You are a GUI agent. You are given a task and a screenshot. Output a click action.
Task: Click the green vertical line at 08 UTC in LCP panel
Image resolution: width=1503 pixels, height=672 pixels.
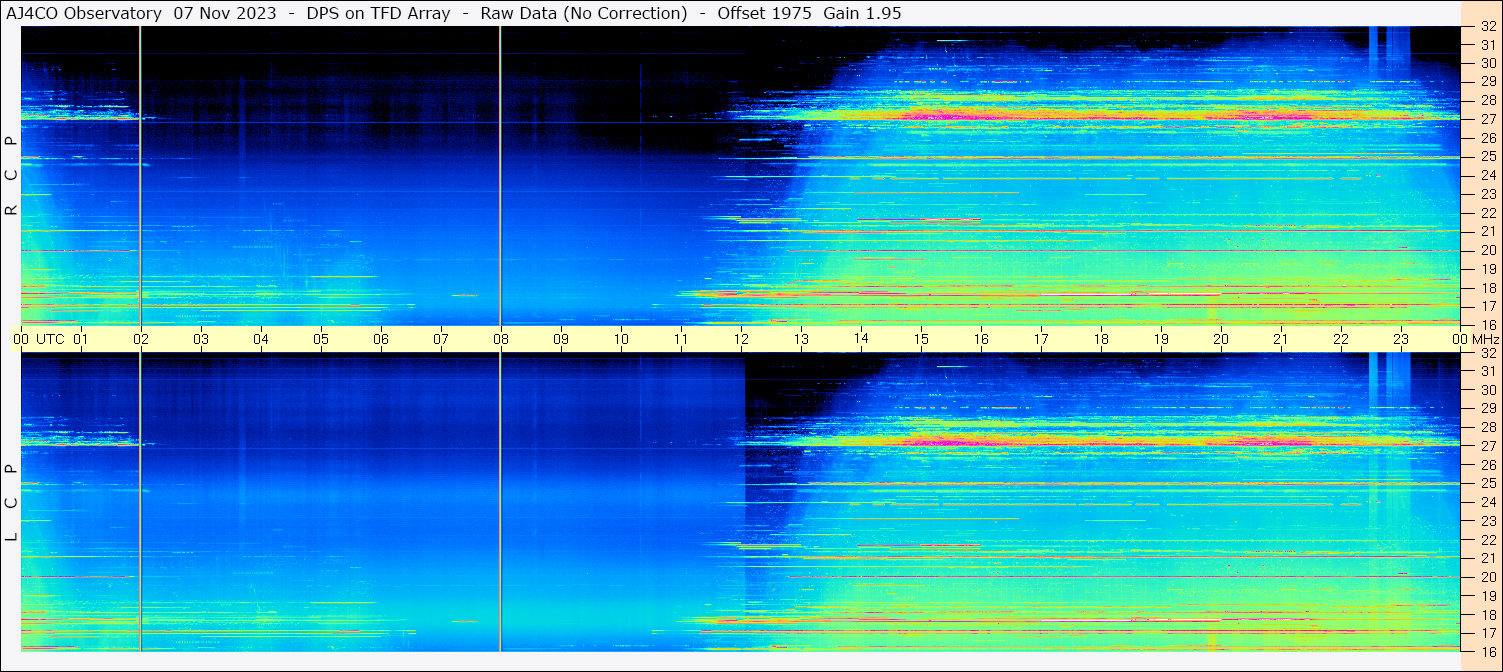point(500,500)
